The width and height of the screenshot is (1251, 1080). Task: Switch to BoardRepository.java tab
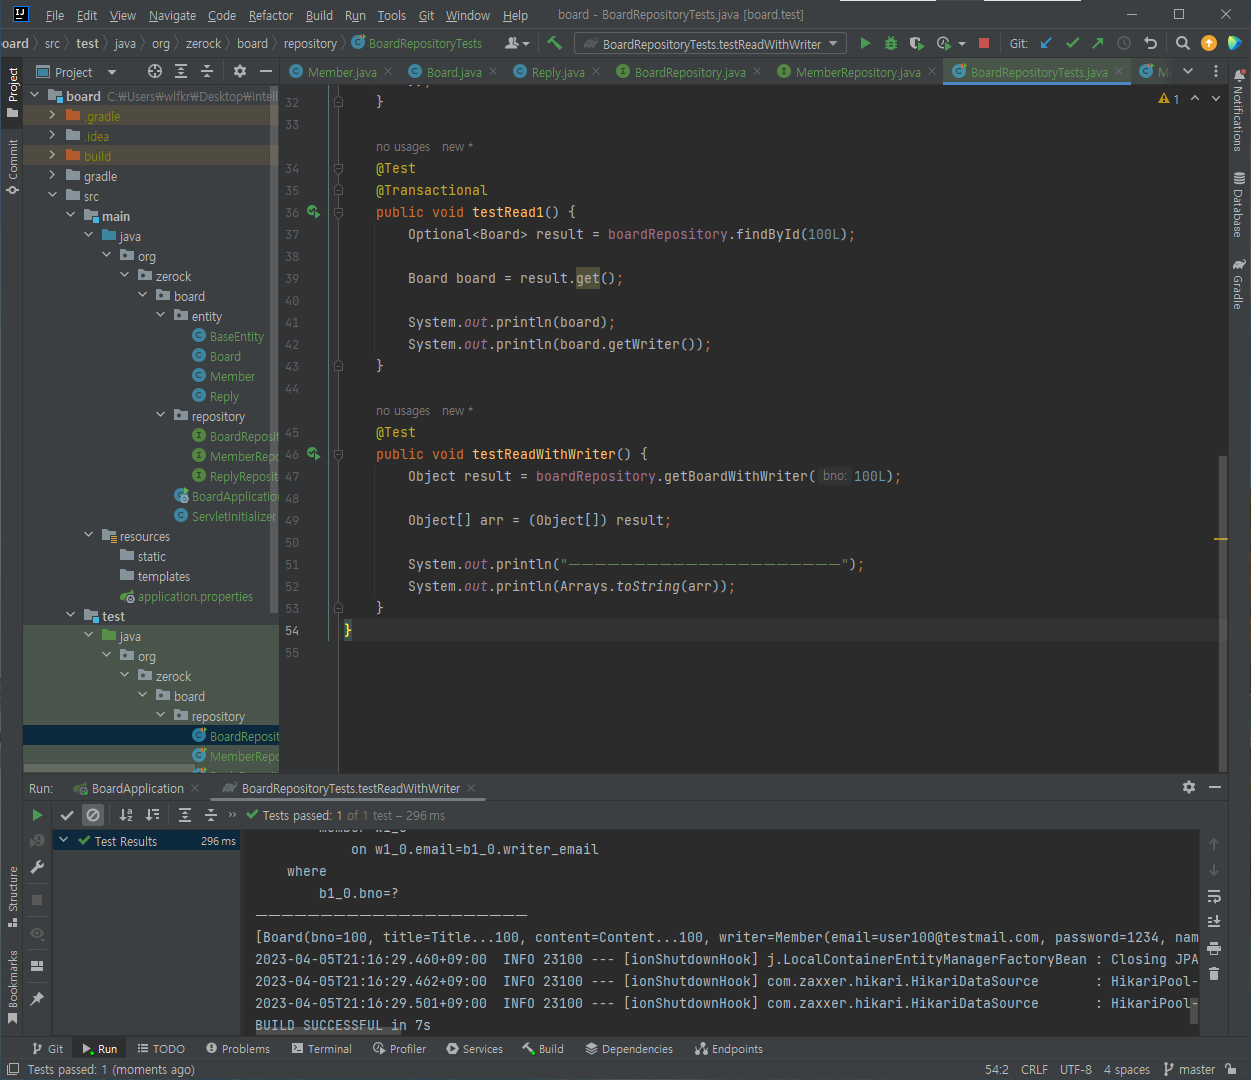689,72
